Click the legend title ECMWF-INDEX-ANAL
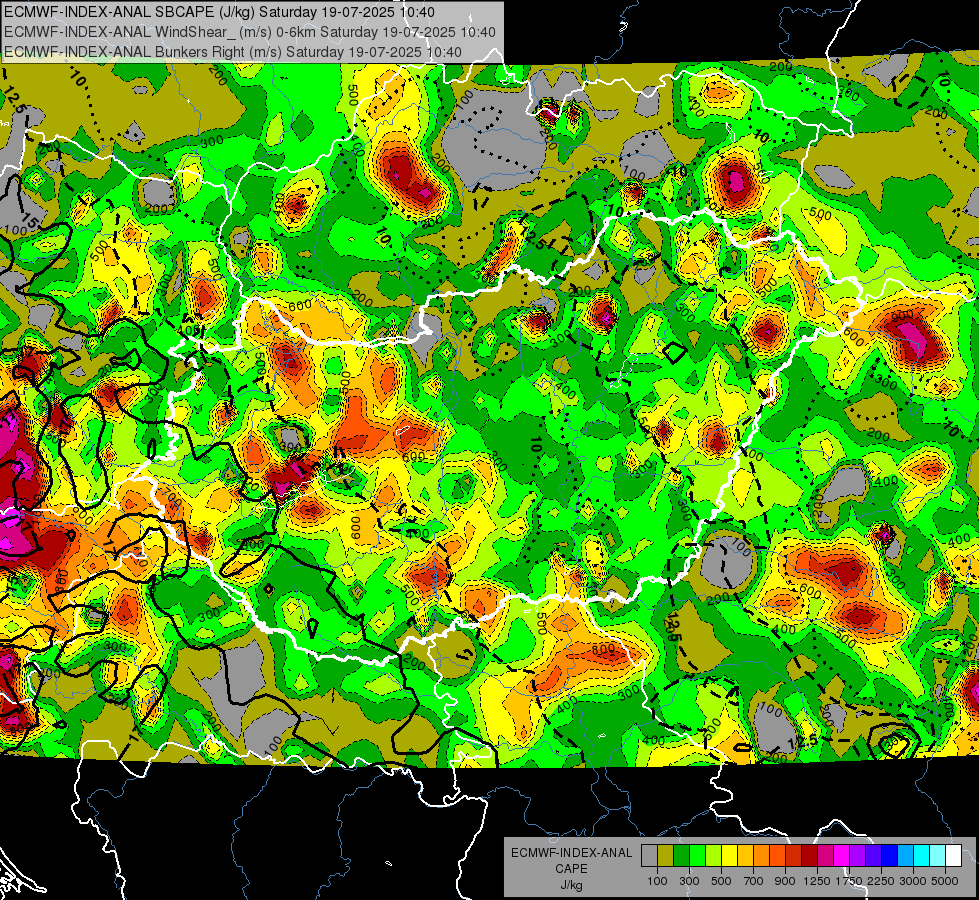979x900 pixels. 571,853
